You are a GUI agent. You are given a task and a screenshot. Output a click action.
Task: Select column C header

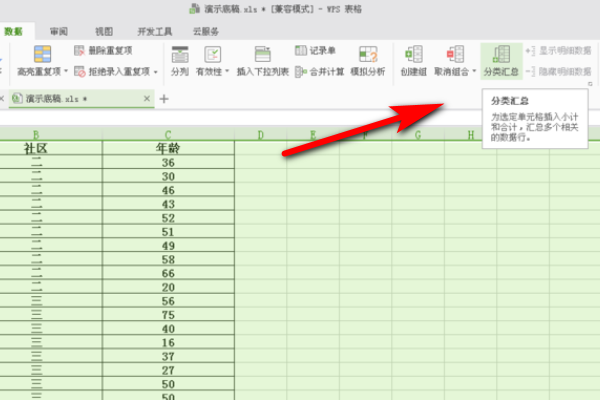(x=168, y=135)
